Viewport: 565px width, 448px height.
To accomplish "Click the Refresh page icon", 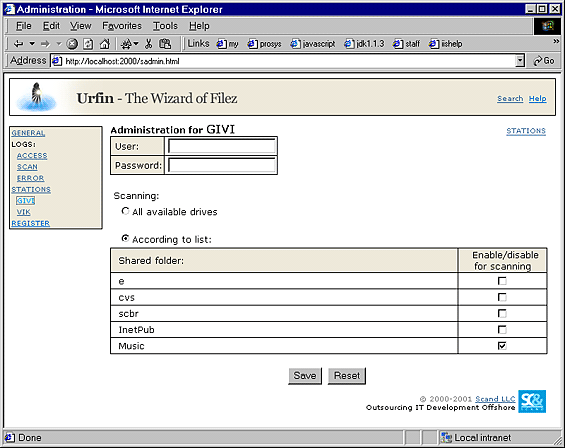I will click(88, 44).
